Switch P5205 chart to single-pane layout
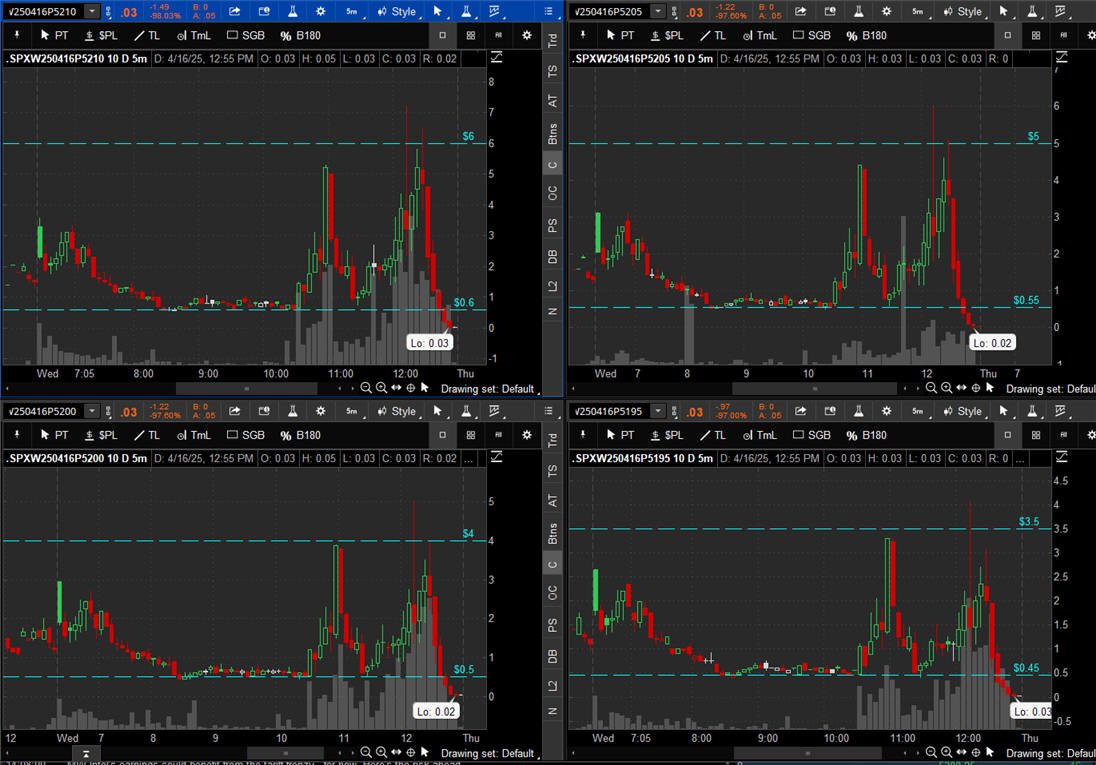The image size is (1096, 765). (1007, 35)
